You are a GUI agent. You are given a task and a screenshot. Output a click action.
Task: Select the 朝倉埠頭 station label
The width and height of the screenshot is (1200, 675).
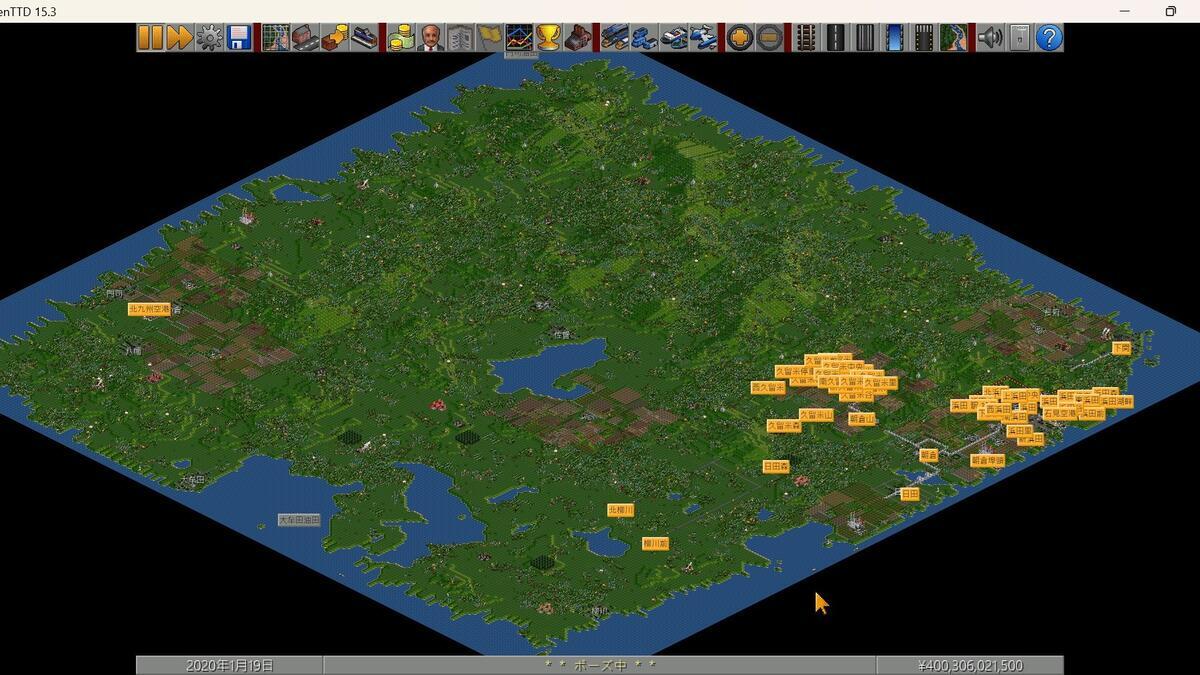coord(988,461)
